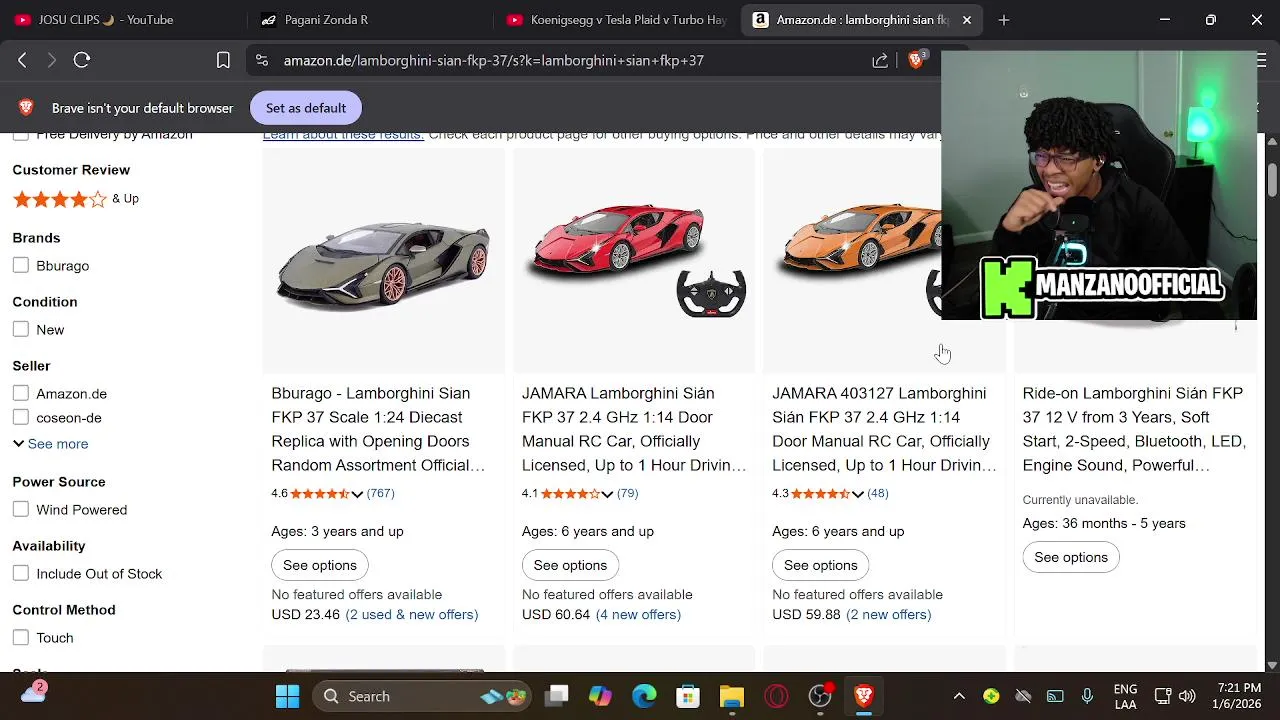Open the 4 new offers link
The width and height of the screenshot is (1280, 720).
(x=638, y=615)
